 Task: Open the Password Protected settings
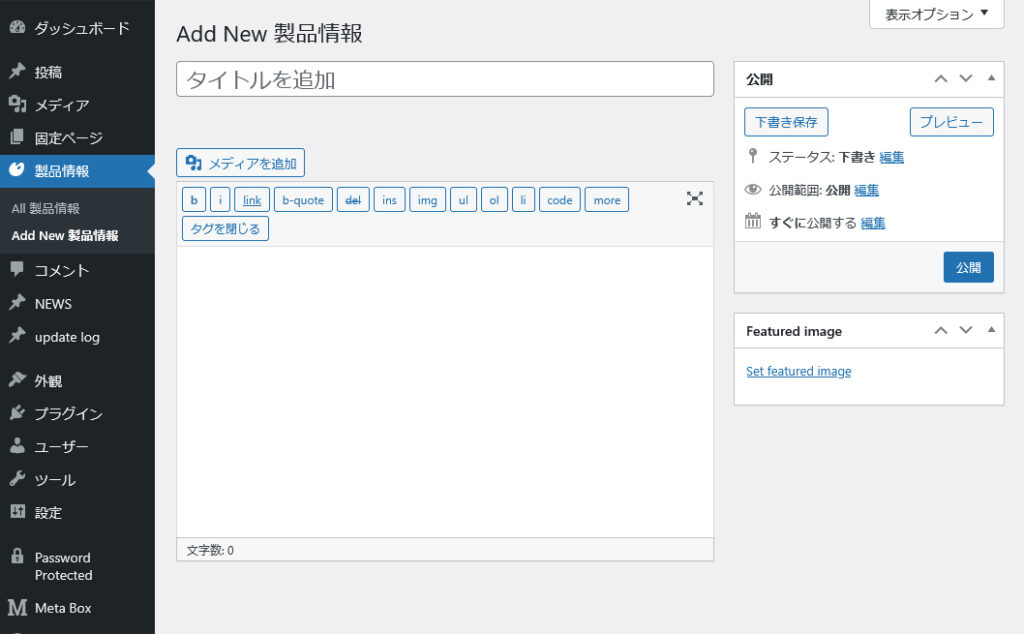62,566
